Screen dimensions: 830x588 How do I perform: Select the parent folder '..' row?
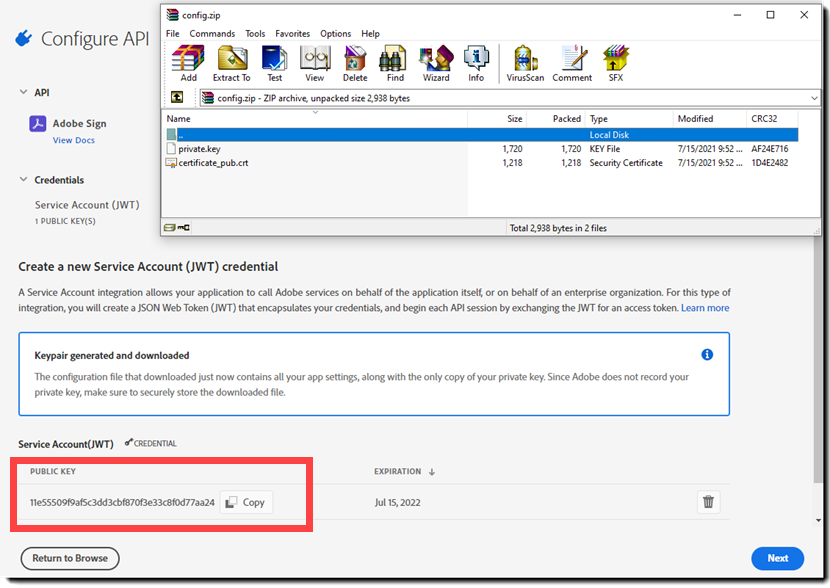(x=482, y=134)
